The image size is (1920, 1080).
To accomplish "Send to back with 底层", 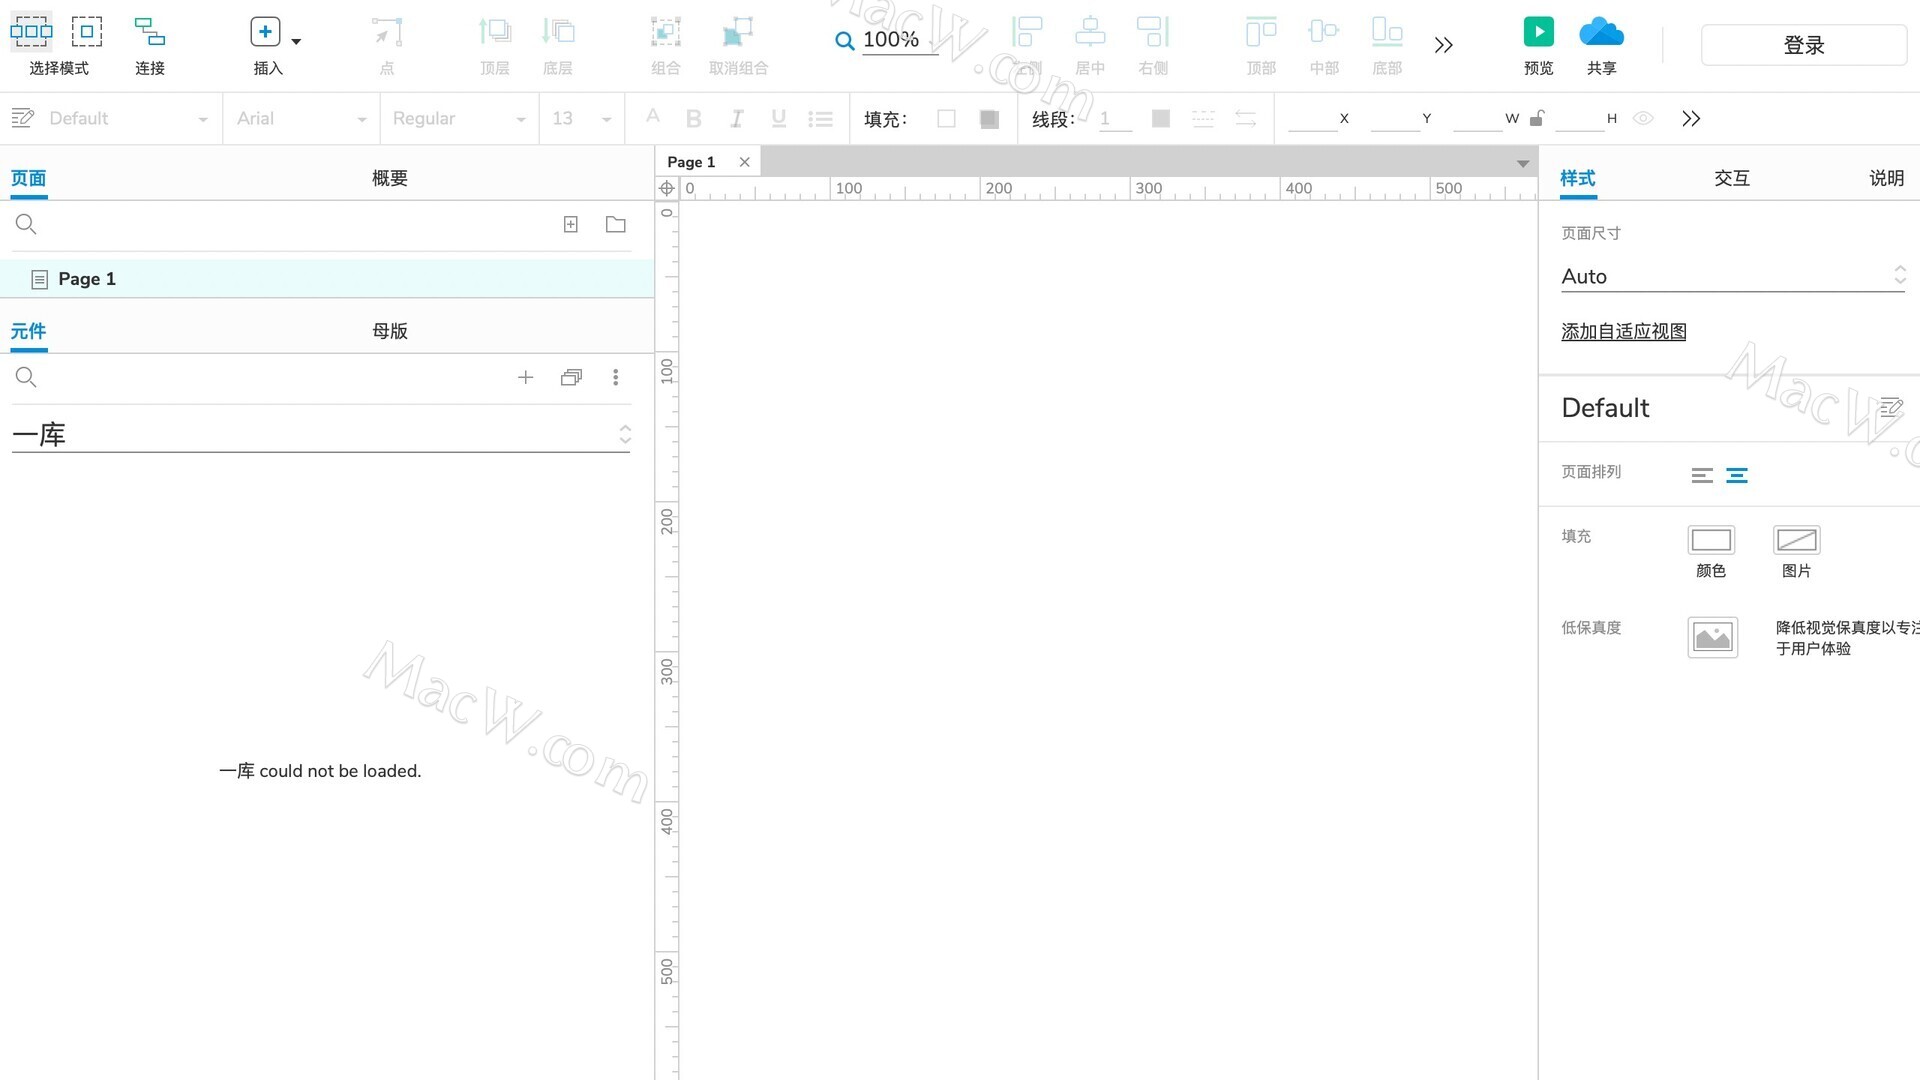I will 558,45.
